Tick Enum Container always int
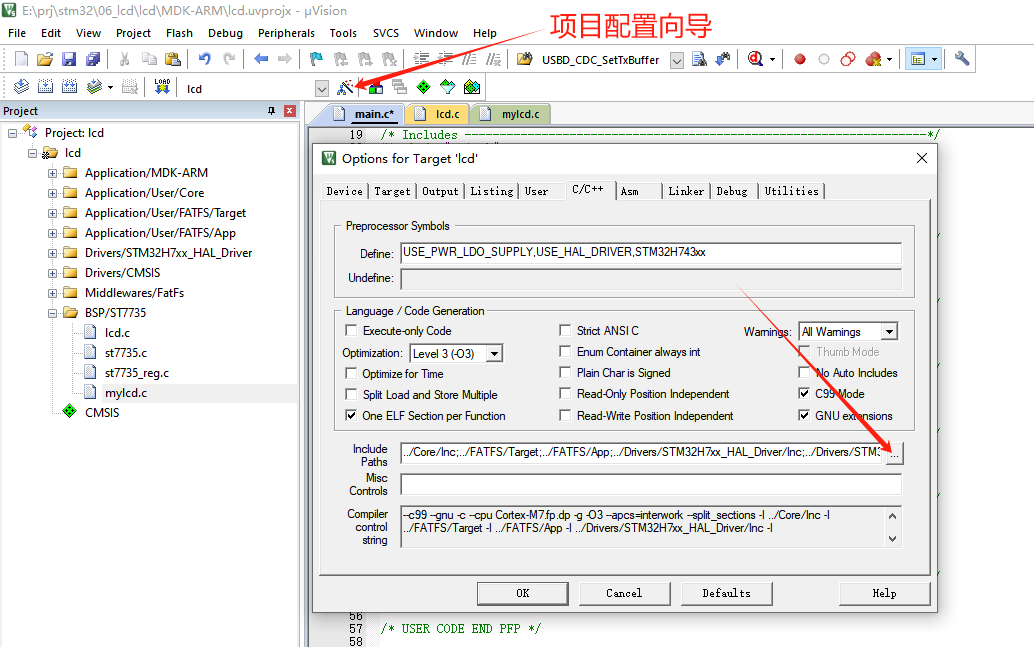Image resolution: width=1034 pixels, height=647 pixels. (565, 352)
